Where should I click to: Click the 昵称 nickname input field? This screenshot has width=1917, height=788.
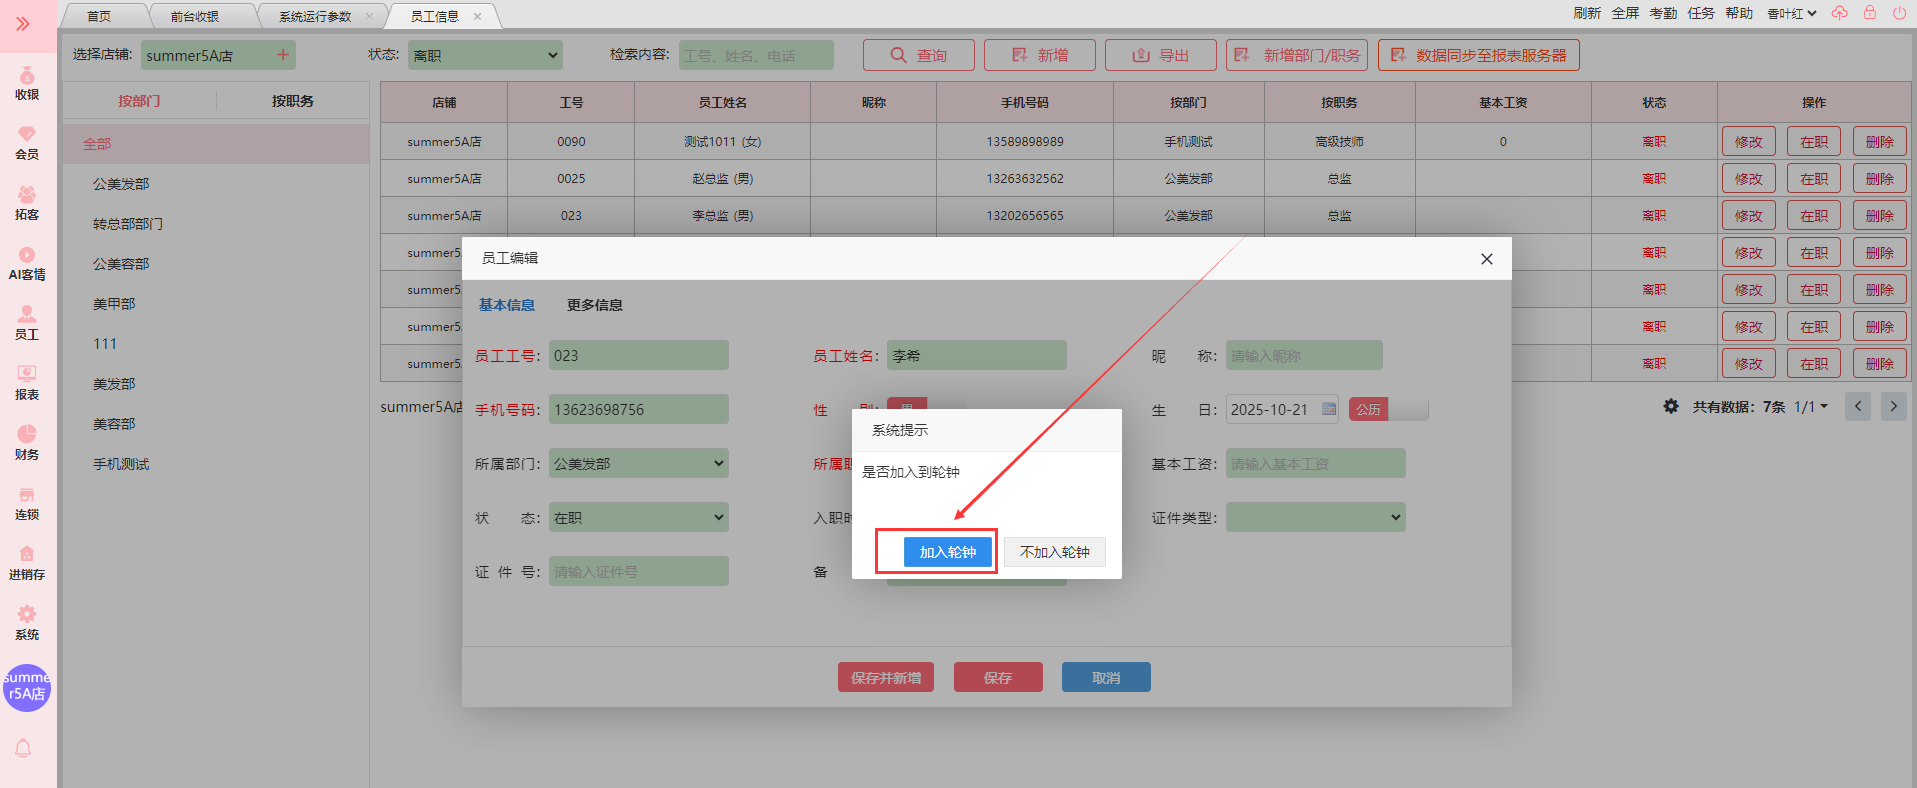(1303, 355)
